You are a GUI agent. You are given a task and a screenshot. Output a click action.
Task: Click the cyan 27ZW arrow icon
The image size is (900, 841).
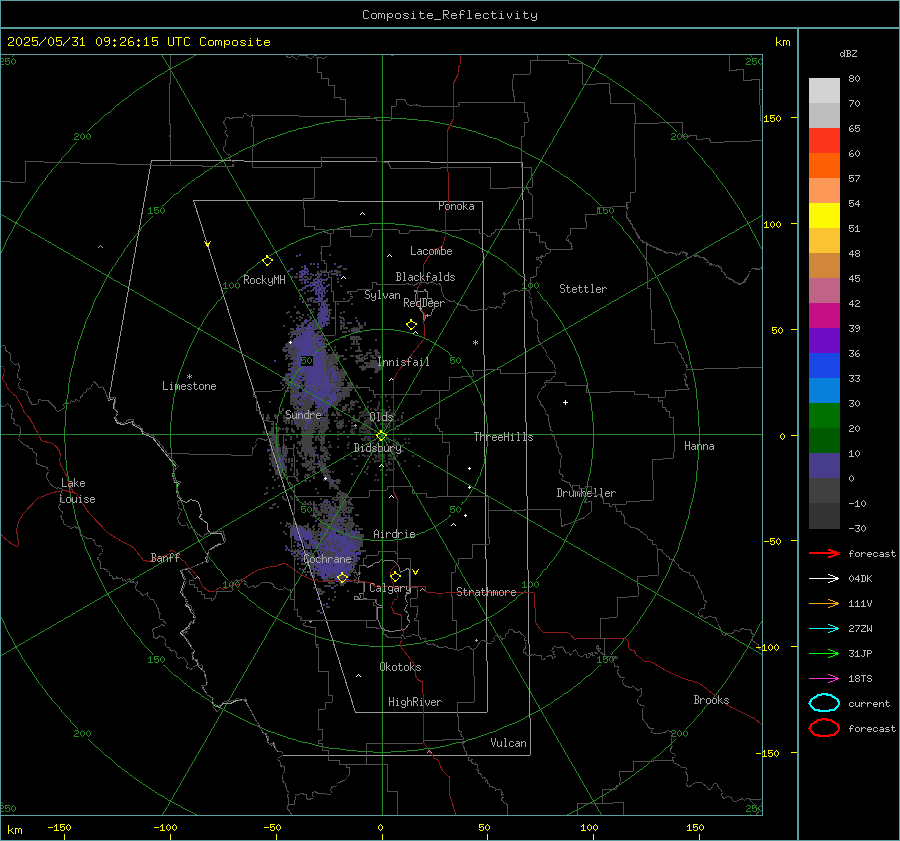pos(824,629)
